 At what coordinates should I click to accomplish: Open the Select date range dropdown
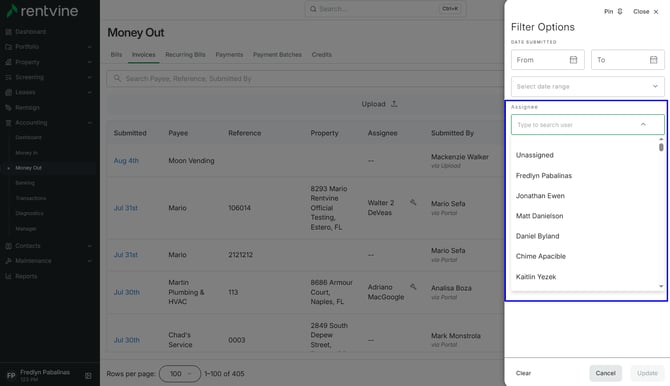pos(588,86)
